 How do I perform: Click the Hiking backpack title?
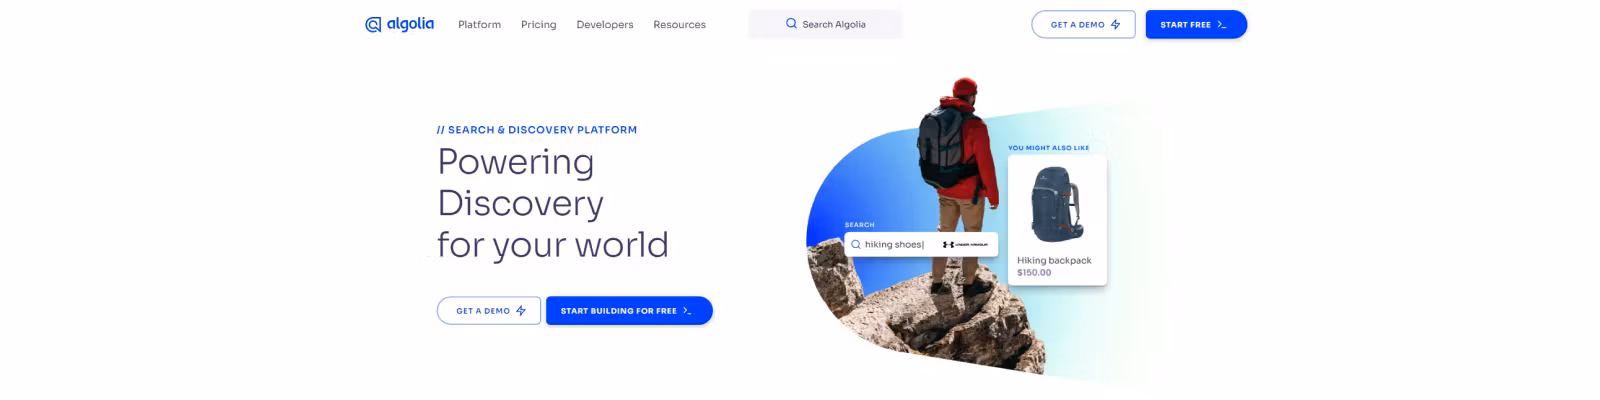[1054, 260]
